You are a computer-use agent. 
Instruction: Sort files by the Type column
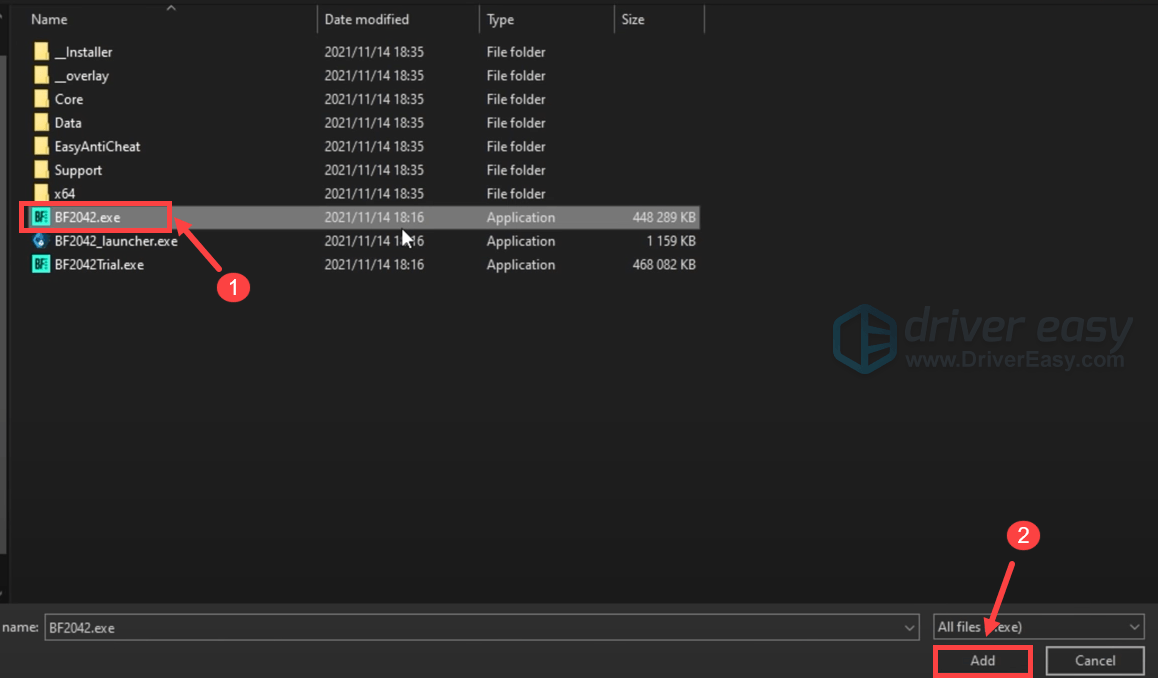(x=500, y=19)
